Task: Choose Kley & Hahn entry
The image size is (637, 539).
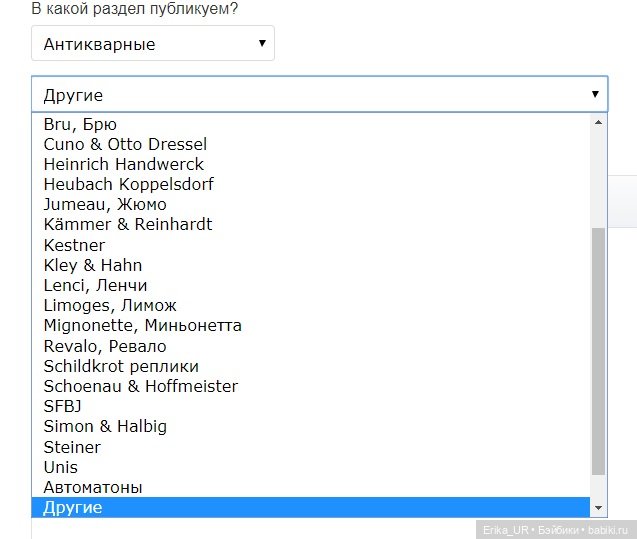Action: [x=92, y=265]
